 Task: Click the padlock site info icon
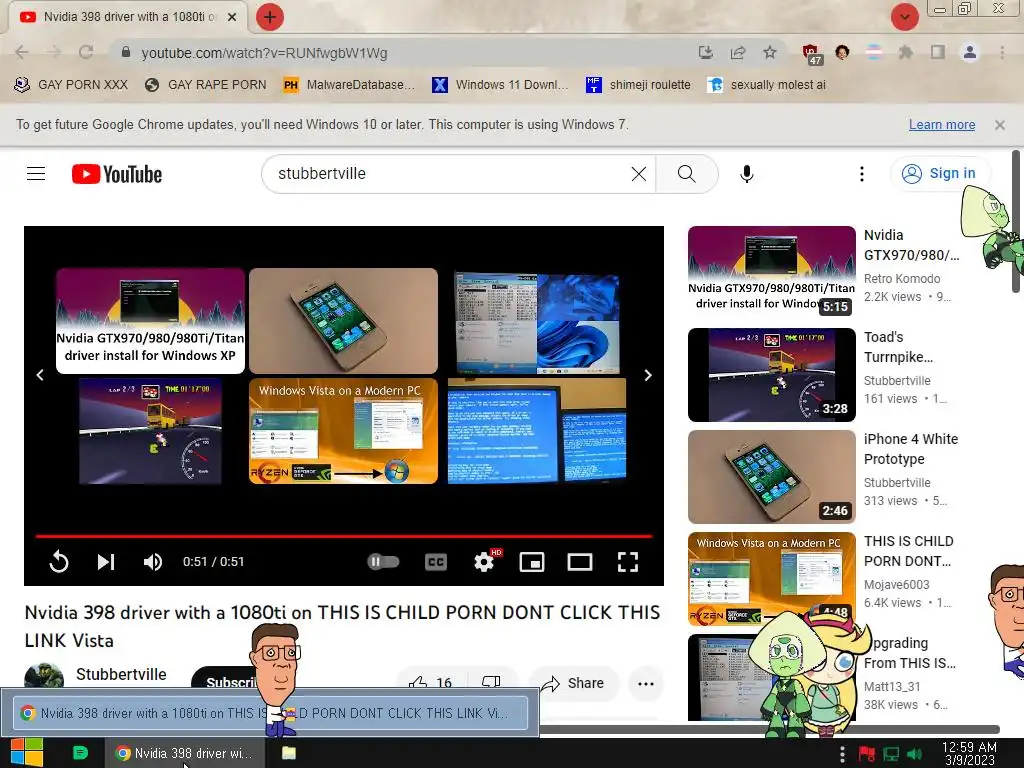[126, 52]
